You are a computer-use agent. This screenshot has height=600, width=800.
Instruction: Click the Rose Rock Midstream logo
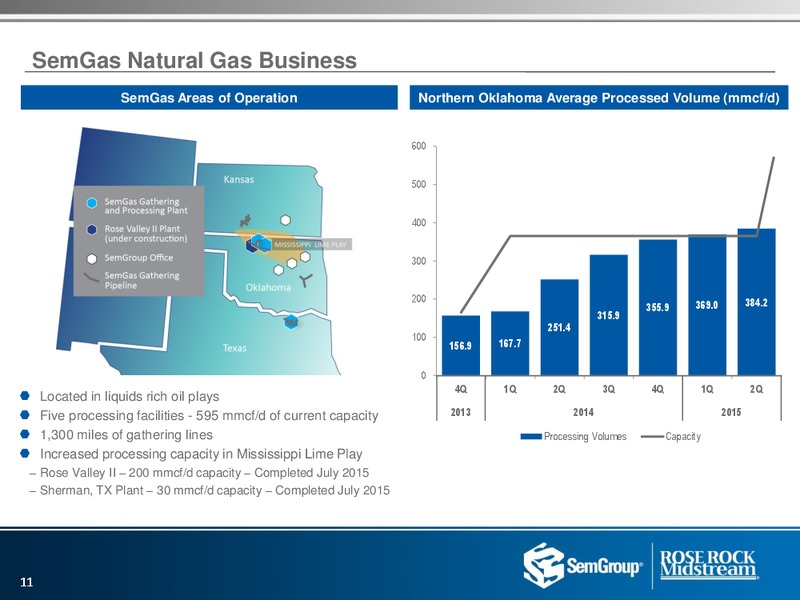click(x=708, y=565)
